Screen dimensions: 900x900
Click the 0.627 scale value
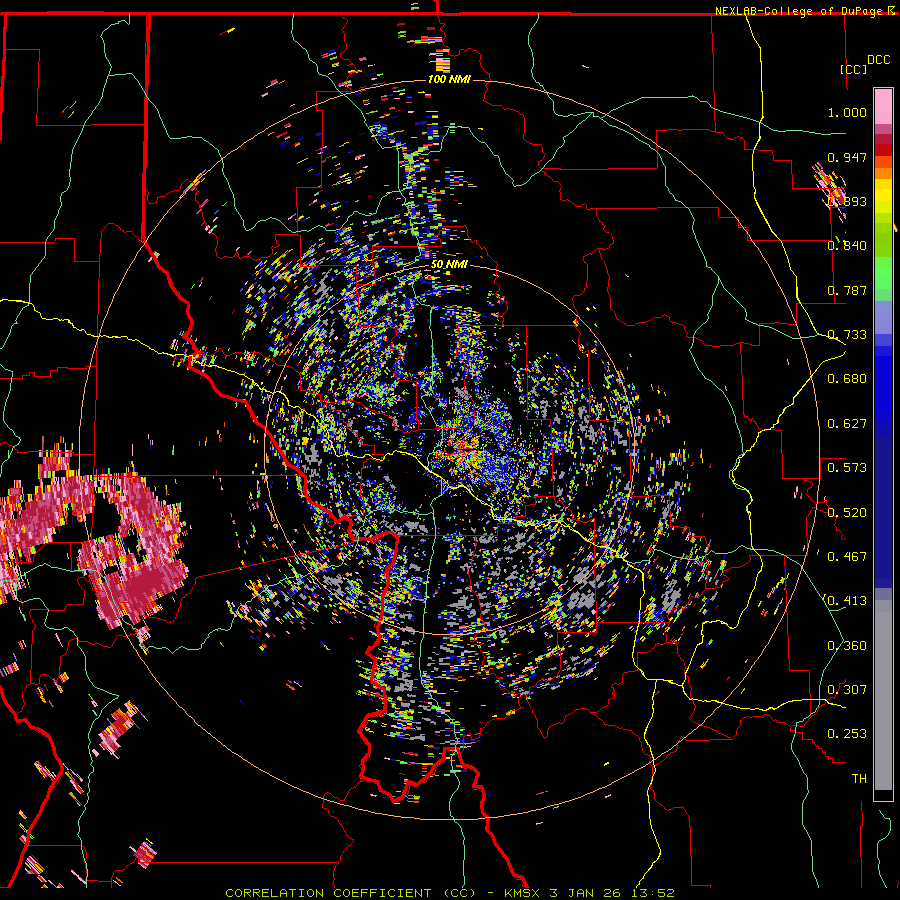847,424
